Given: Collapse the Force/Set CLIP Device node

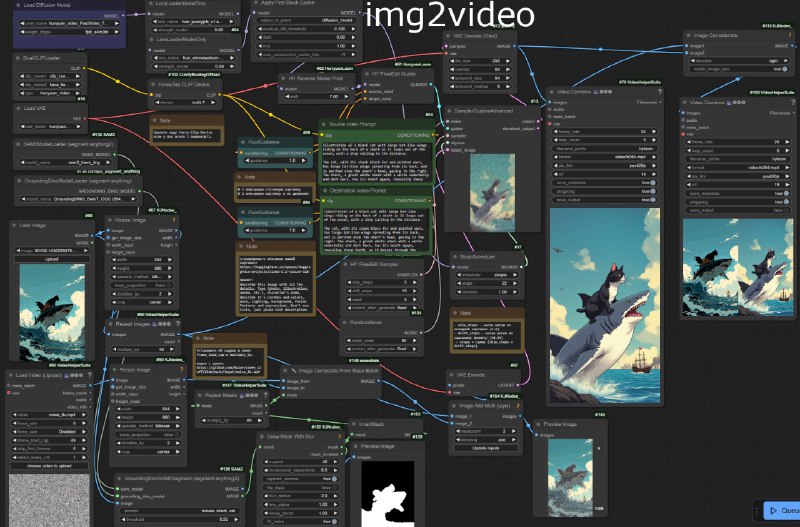Looking at the screenshot, I should [x=153, y=85].
